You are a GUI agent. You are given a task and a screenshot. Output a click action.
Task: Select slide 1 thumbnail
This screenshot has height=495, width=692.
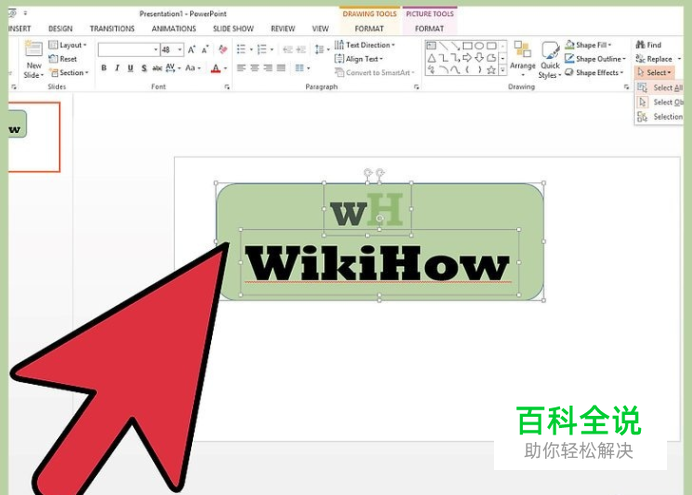tap(34, 137)
